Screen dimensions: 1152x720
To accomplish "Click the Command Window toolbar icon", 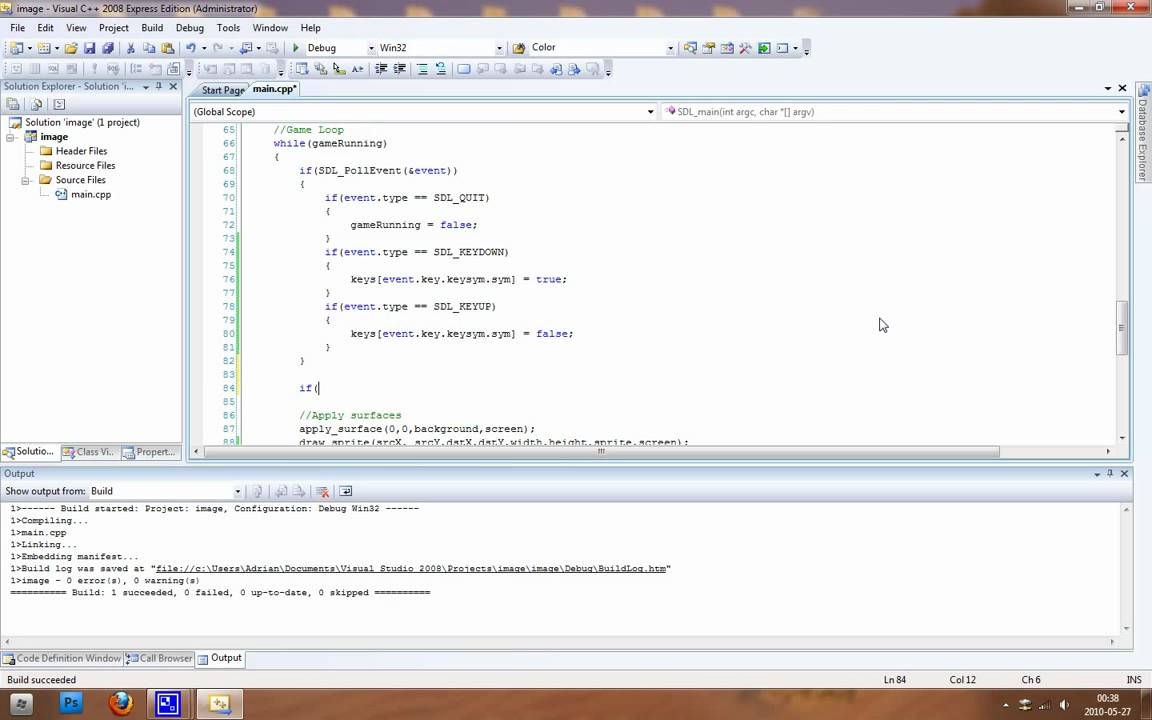I will point(782,48).
